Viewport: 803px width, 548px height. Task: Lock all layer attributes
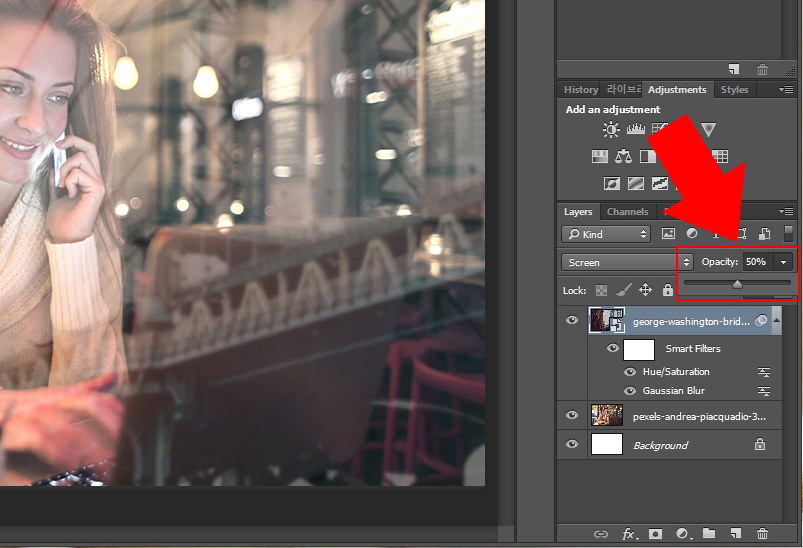click(667, 290)
